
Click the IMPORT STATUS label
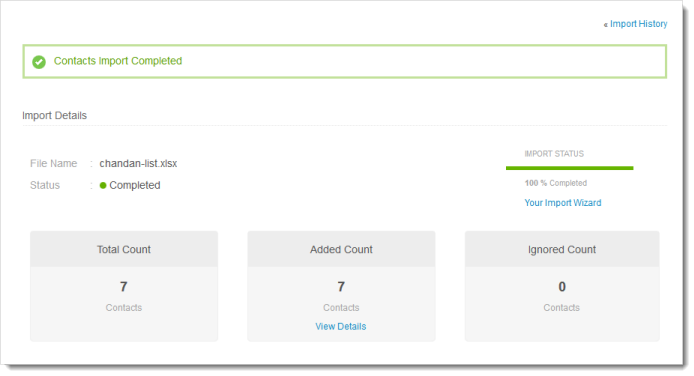pos(554,154)
